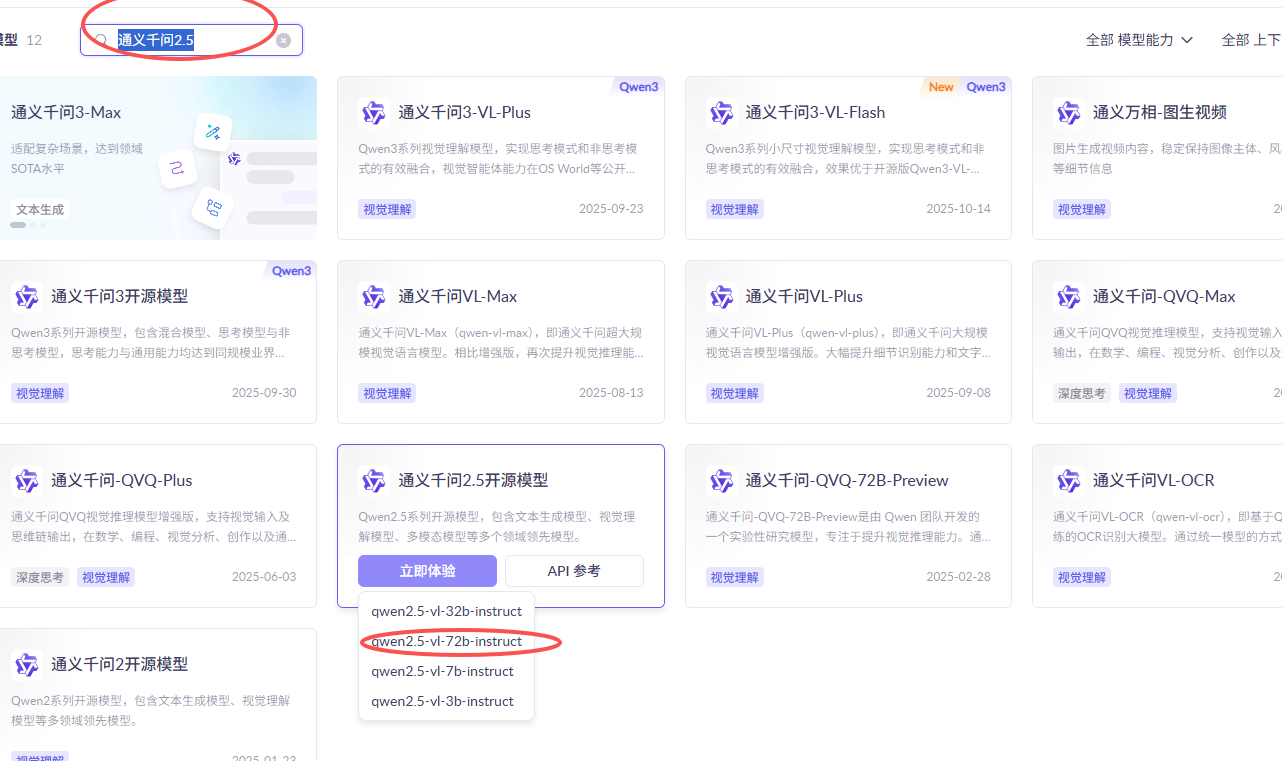The height and width of the screenshot is (761, 1282).
Task: Click the 通义千问2.5开源模型 card title
Action: pos(473,480)
